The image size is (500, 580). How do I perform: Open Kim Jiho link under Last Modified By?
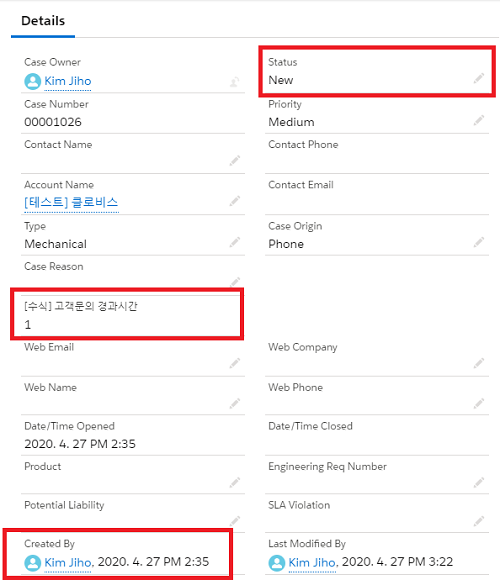tap(312, 562)
